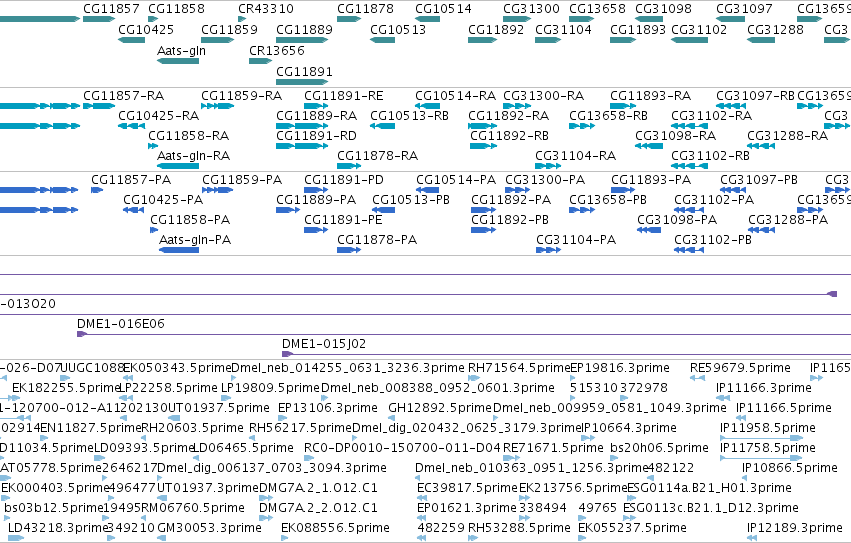Select the CG10425-PA protein label

[x=163, y=200]
